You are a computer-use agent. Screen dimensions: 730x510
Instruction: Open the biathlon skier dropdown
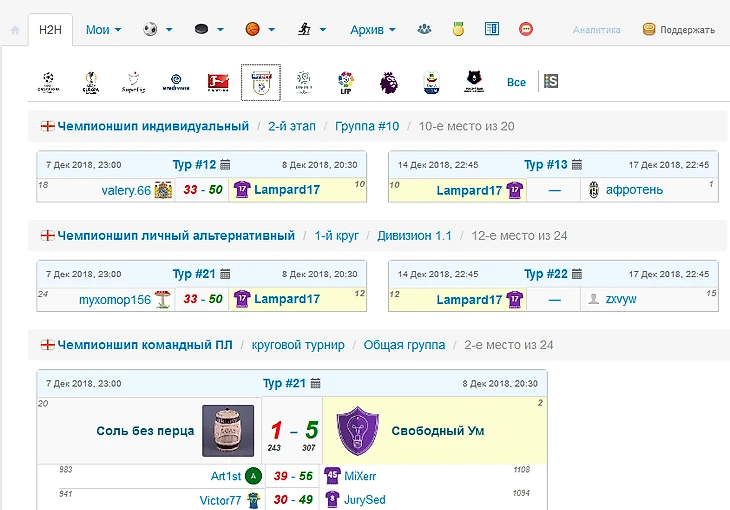coord(312,29)
